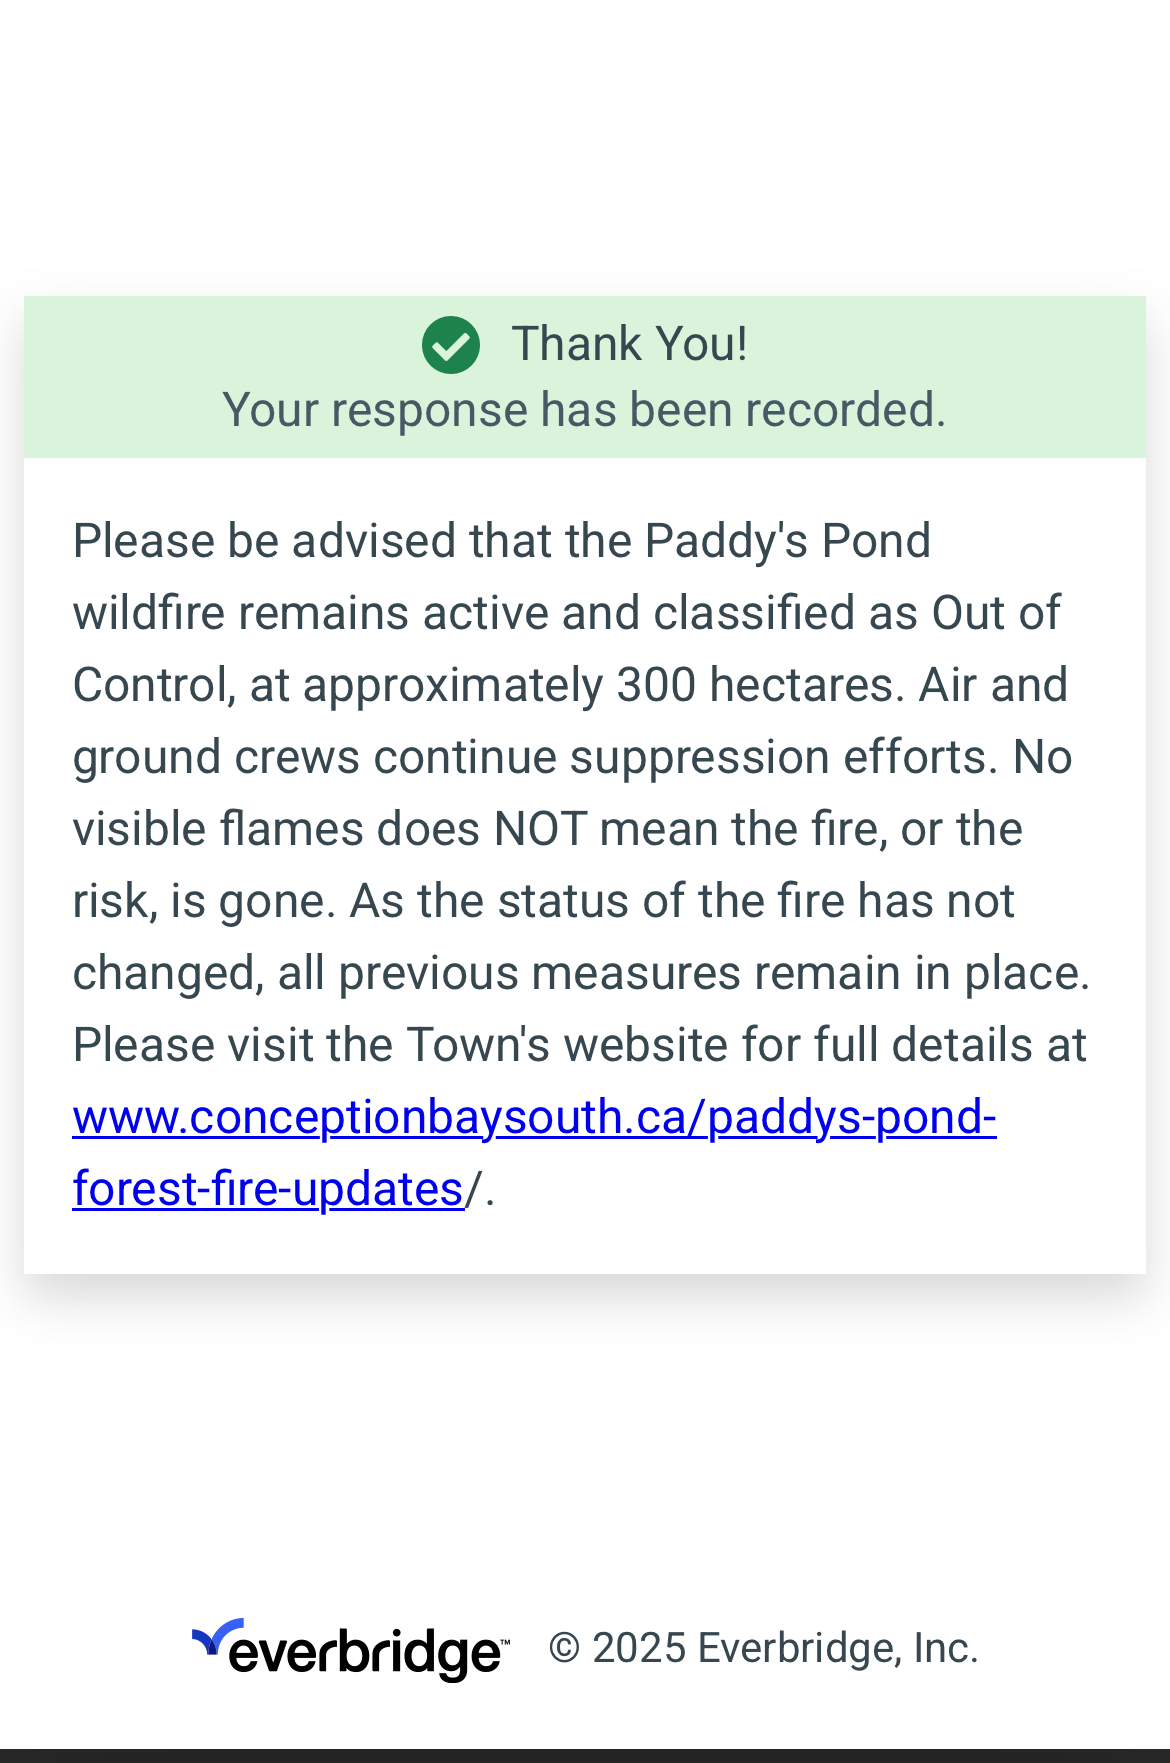Click "Your response has been recorded." text
Viewport: 1170px width, 1763px height.
click(x=584, y=410)
